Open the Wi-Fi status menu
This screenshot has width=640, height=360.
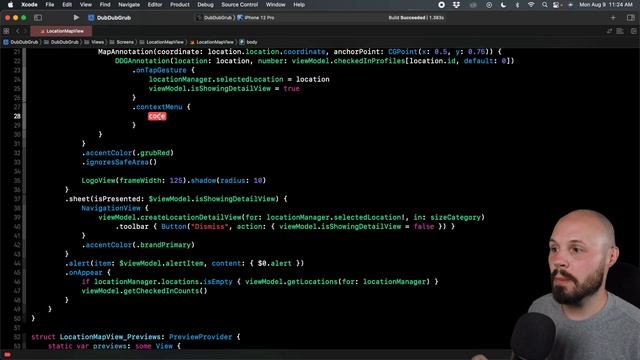pyautogui.click(x=531, y=5)
